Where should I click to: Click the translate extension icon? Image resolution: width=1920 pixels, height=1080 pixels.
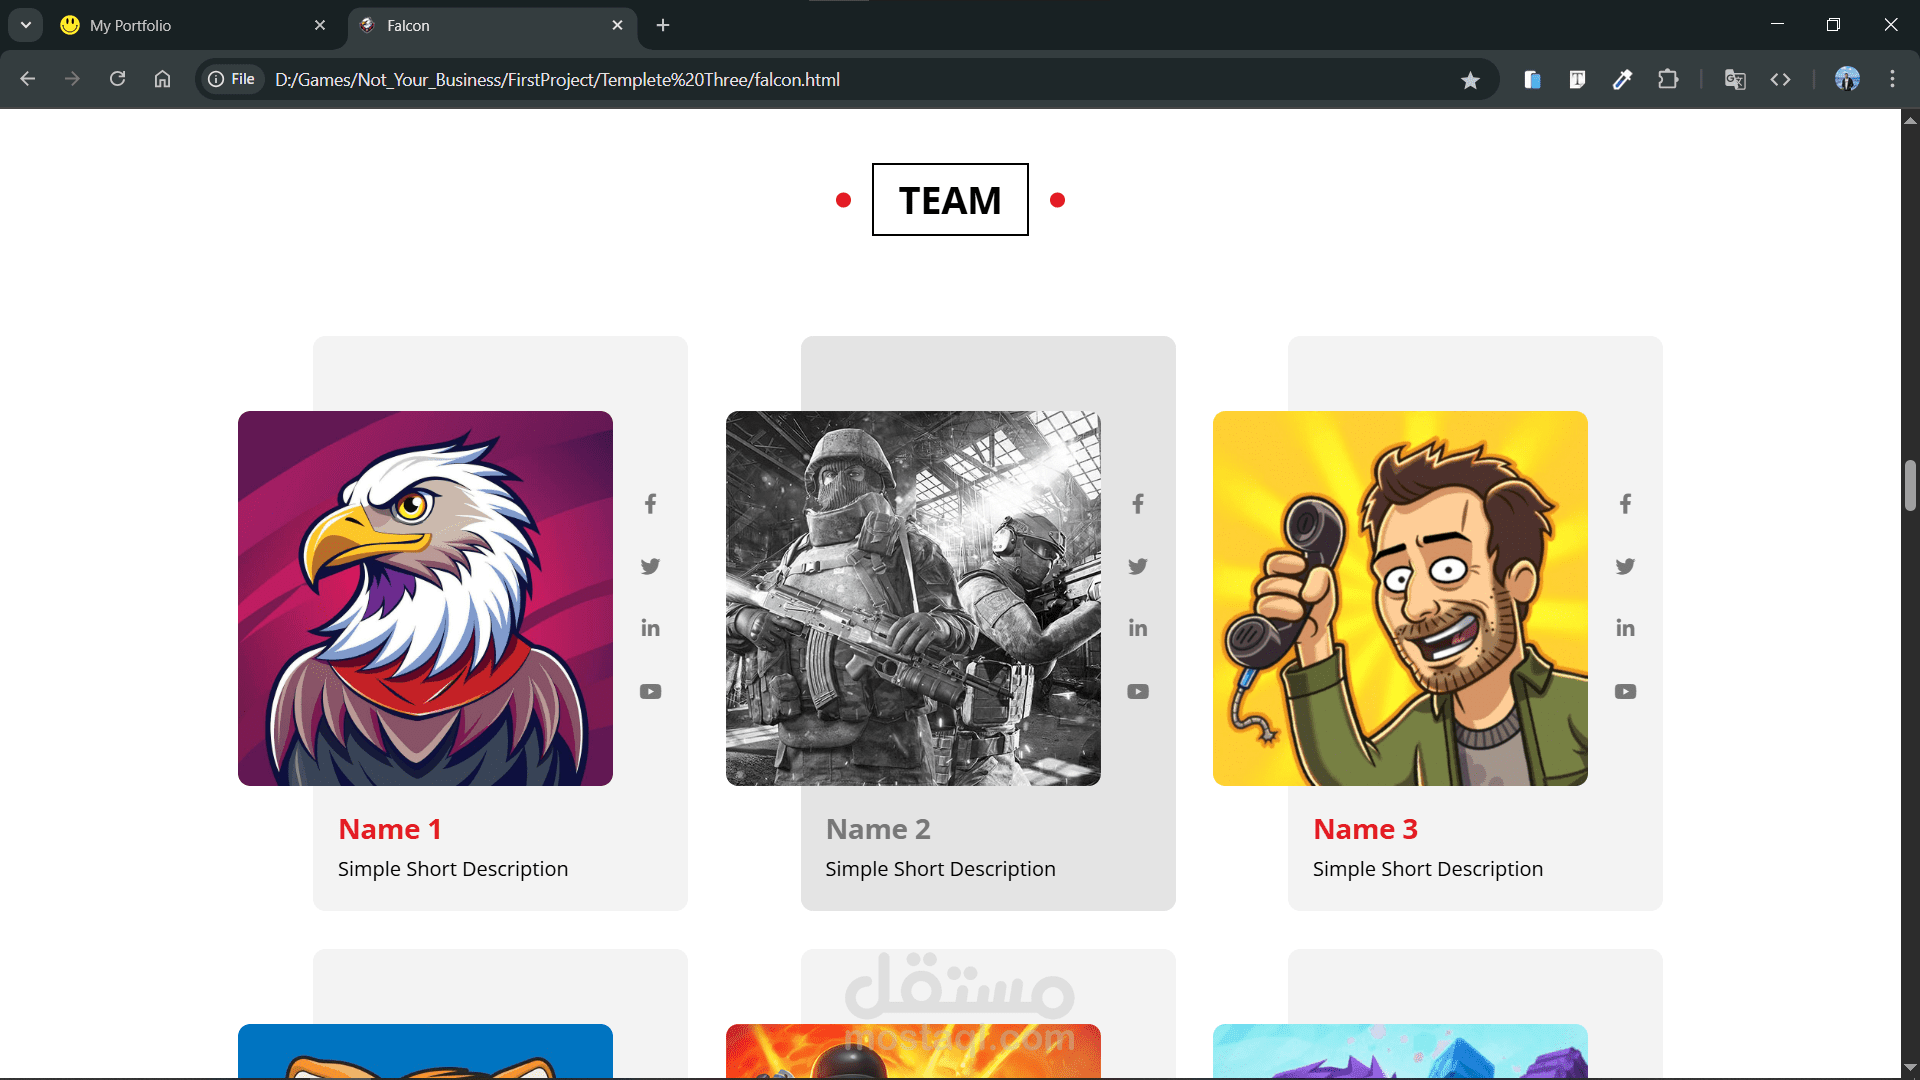click(1735, 79)
